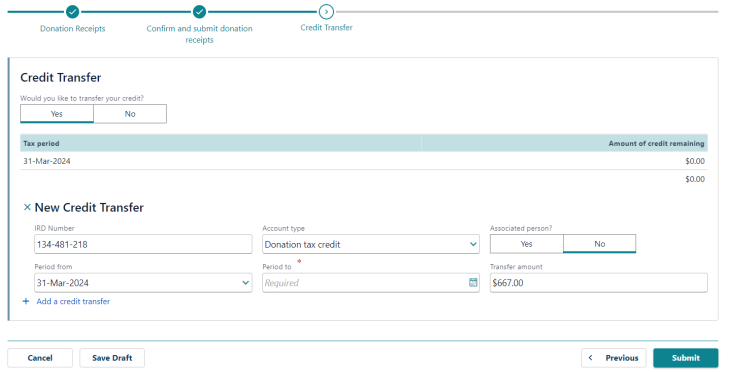Select No for transfer your credit
The width and height of the screenshot is (733, 372).
[130, 114]
